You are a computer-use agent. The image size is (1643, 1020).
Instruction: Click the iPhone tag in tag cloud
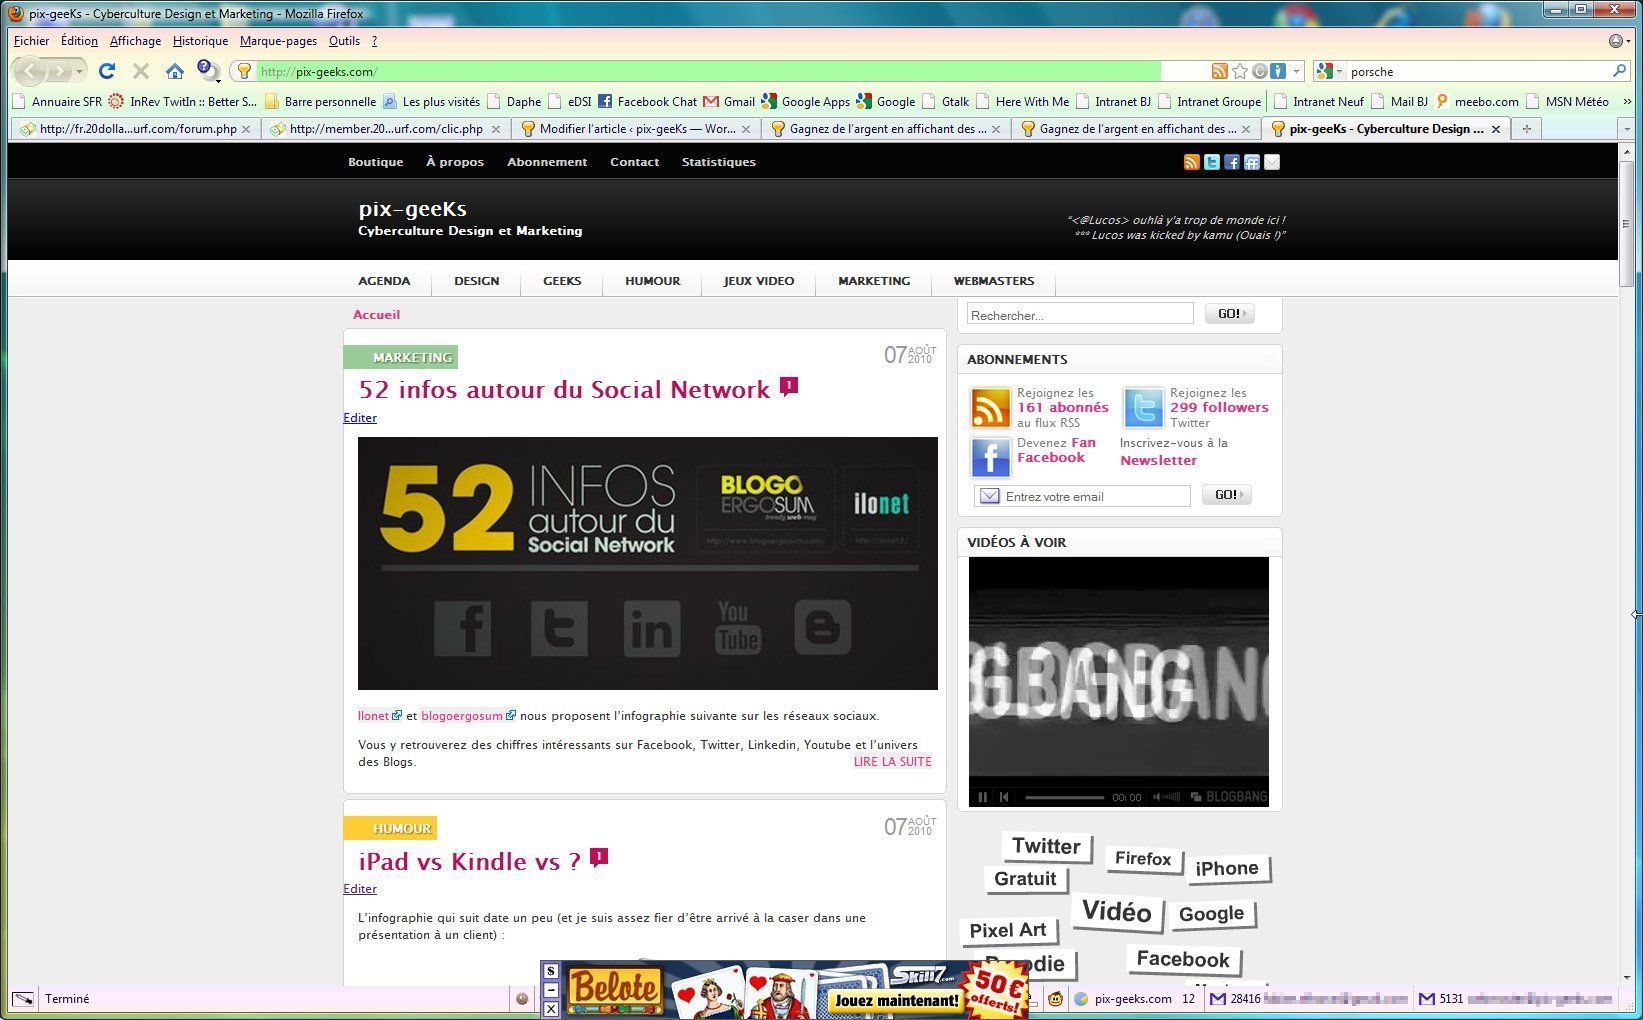coord(1227,868)
